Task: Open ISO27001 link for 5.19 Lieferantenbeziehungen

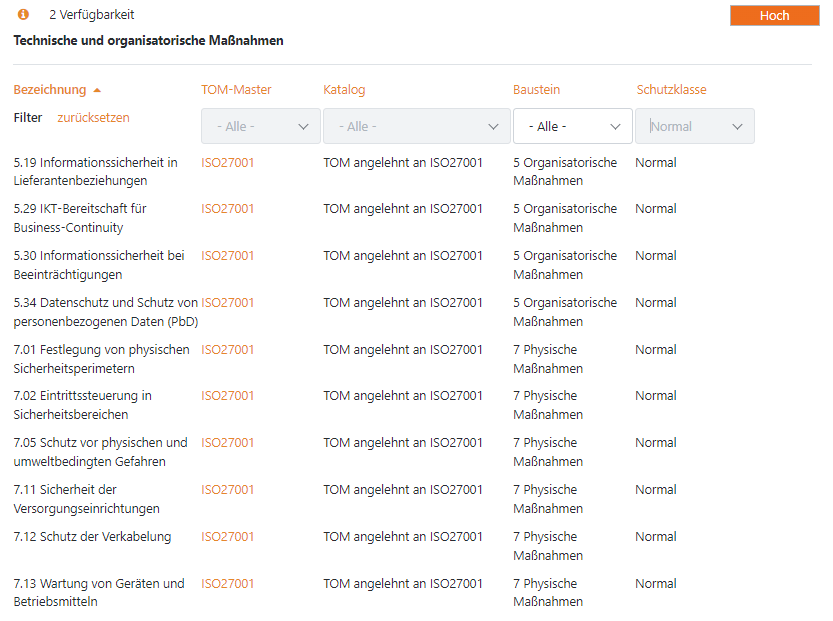Action: click(x=228, y=163)
